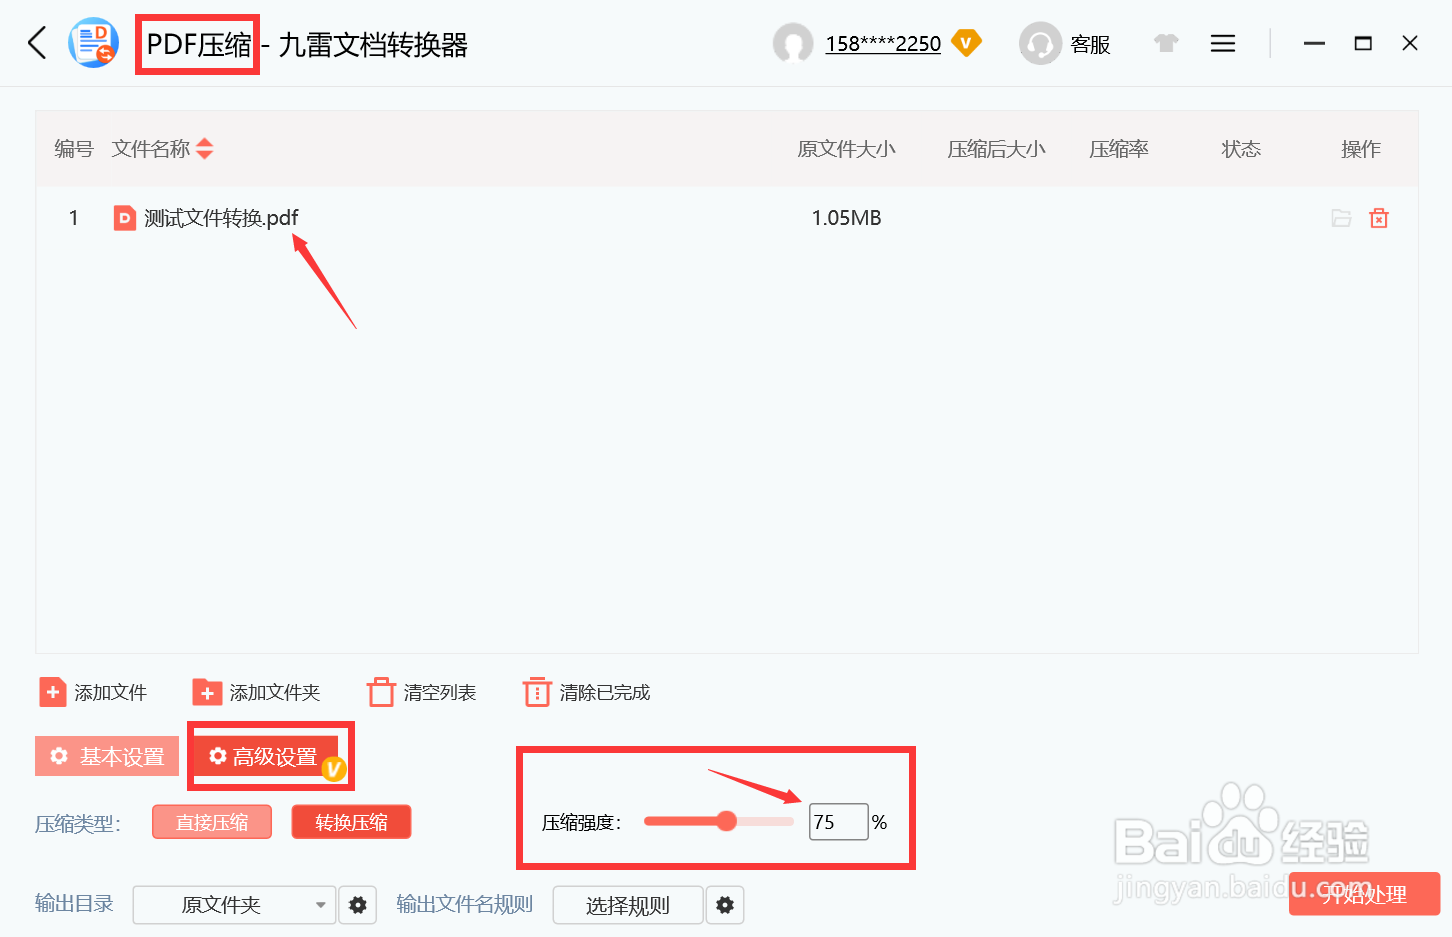Open output folder for 测试文件转换.pdf

pyautogui.click(x=1341, y=218)
